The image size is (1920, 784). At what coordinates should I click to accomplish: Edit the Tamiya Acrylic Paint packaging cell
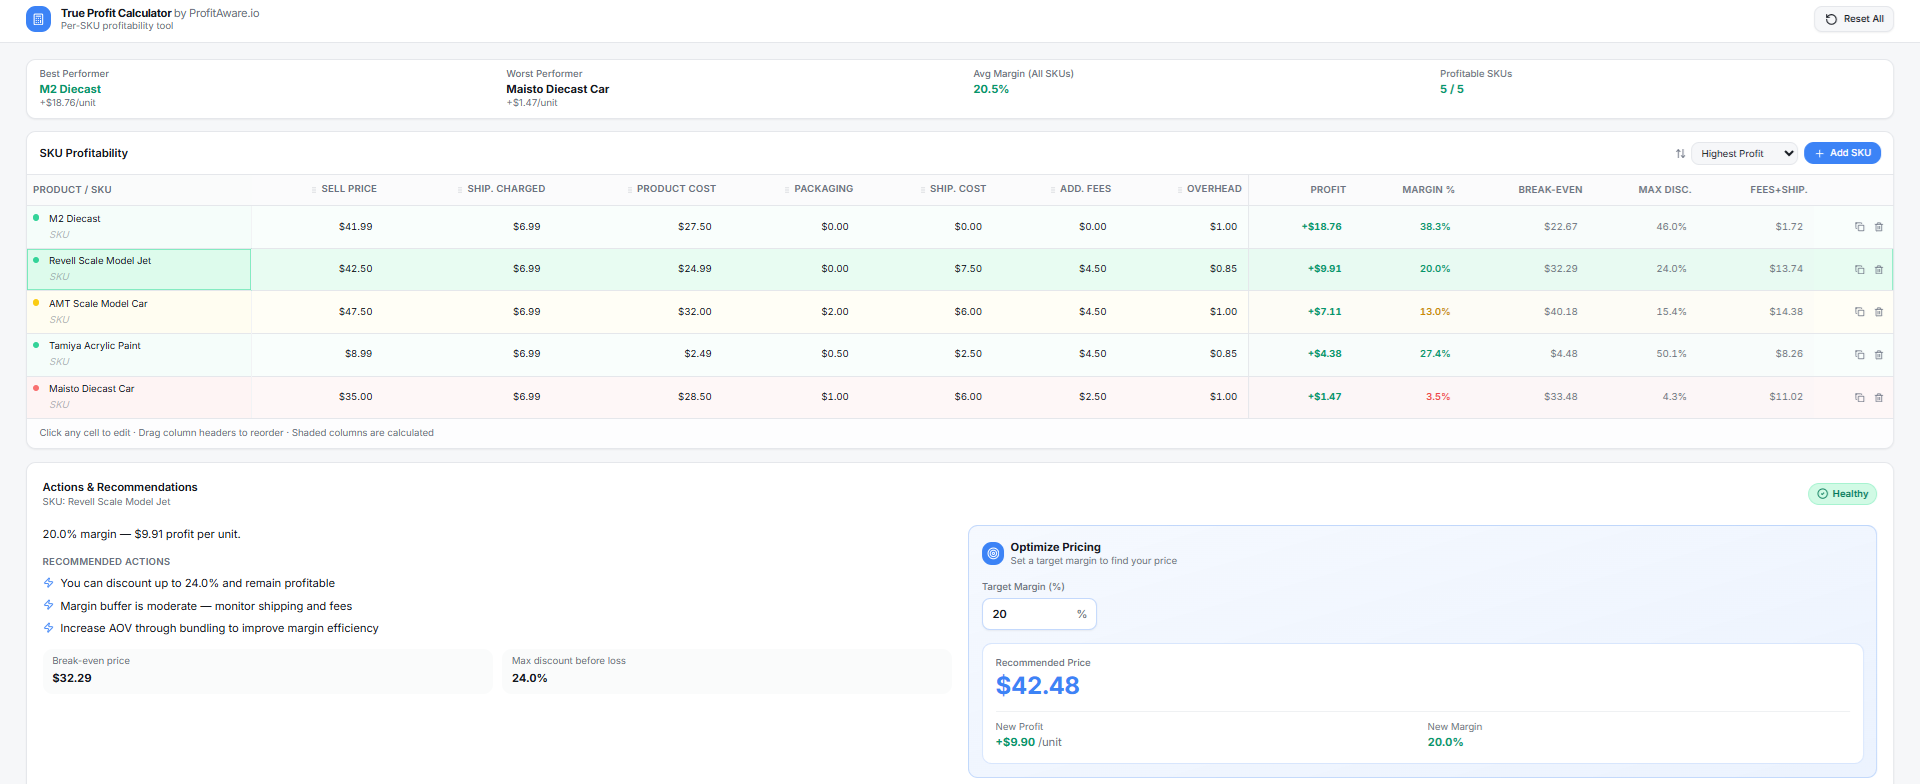point(834,354)
